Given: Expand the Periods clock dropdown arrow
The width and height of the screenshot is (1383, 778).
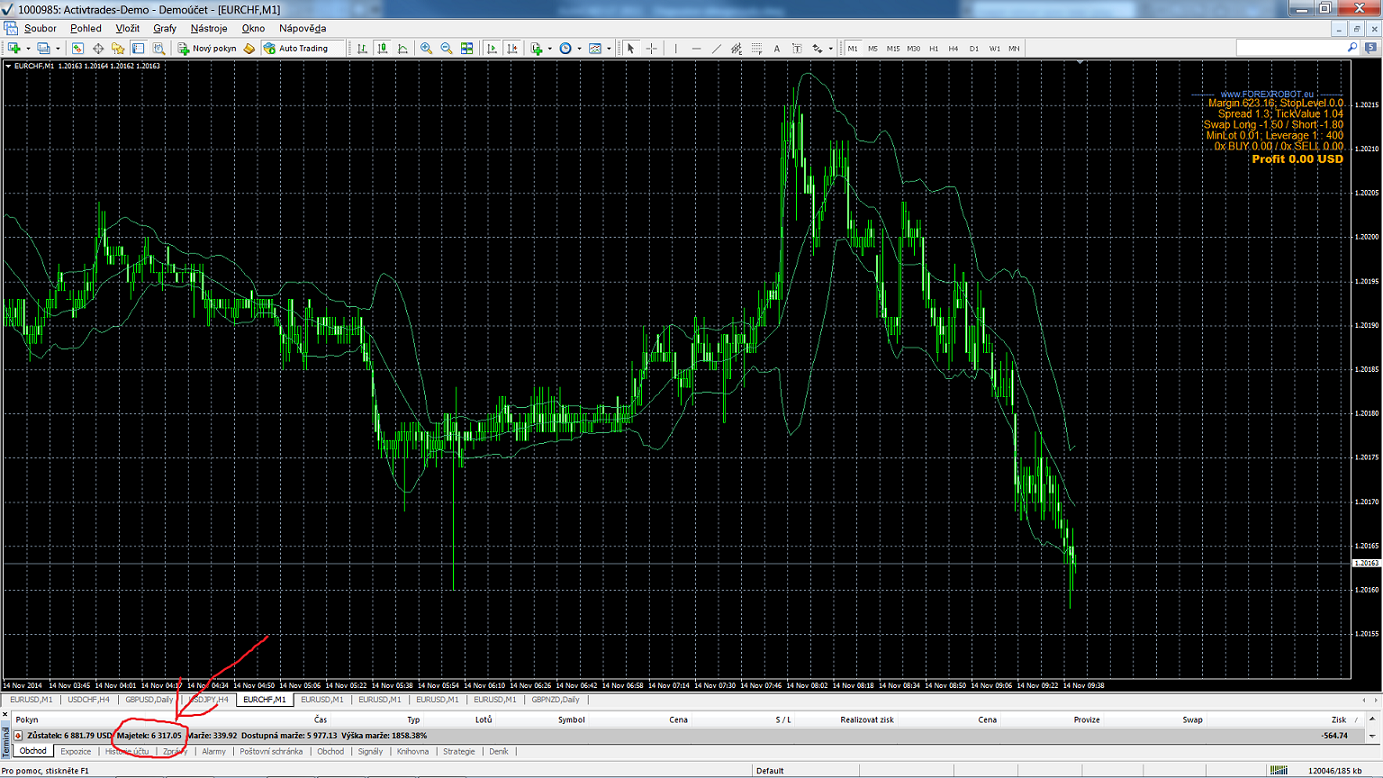Looking at the screenshot, I should tap(579, 48).
